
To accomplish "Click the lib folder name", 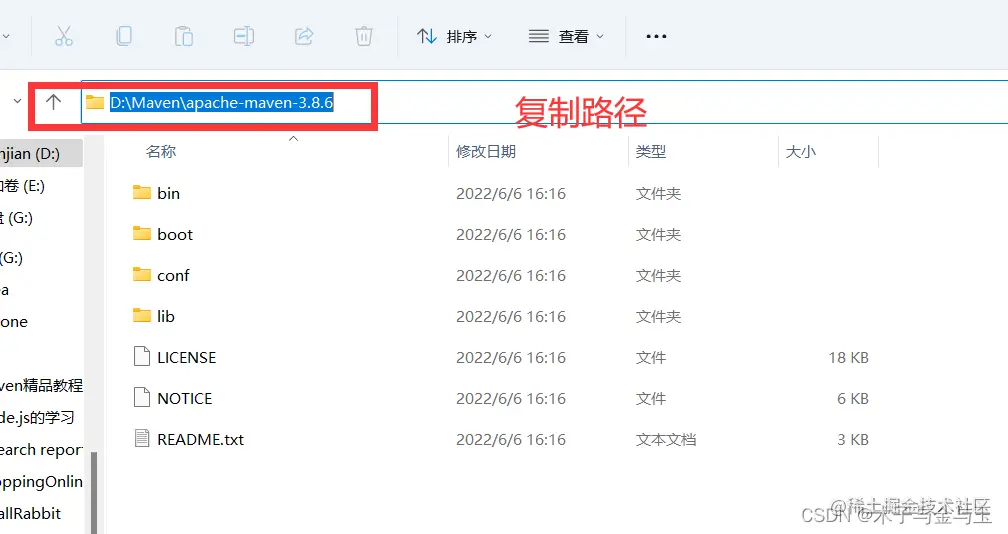I will tap(166, 317).
